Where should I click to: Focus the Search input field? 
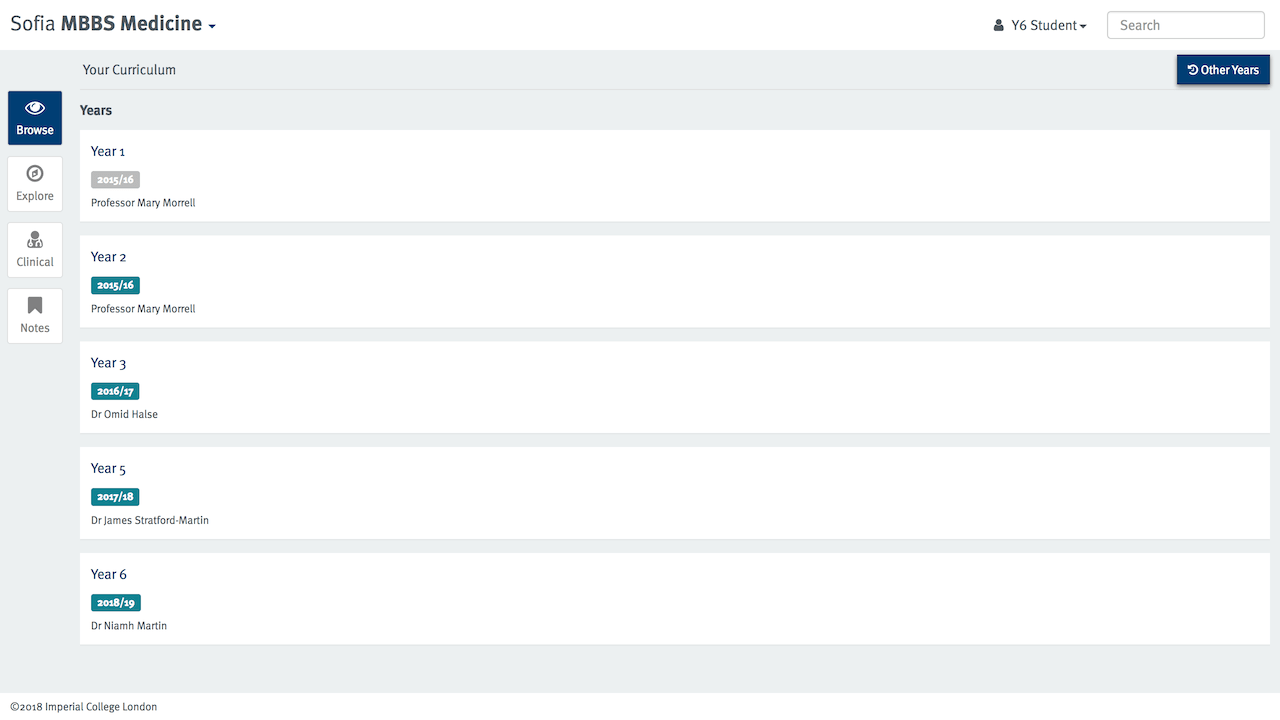coord(1186,25)
